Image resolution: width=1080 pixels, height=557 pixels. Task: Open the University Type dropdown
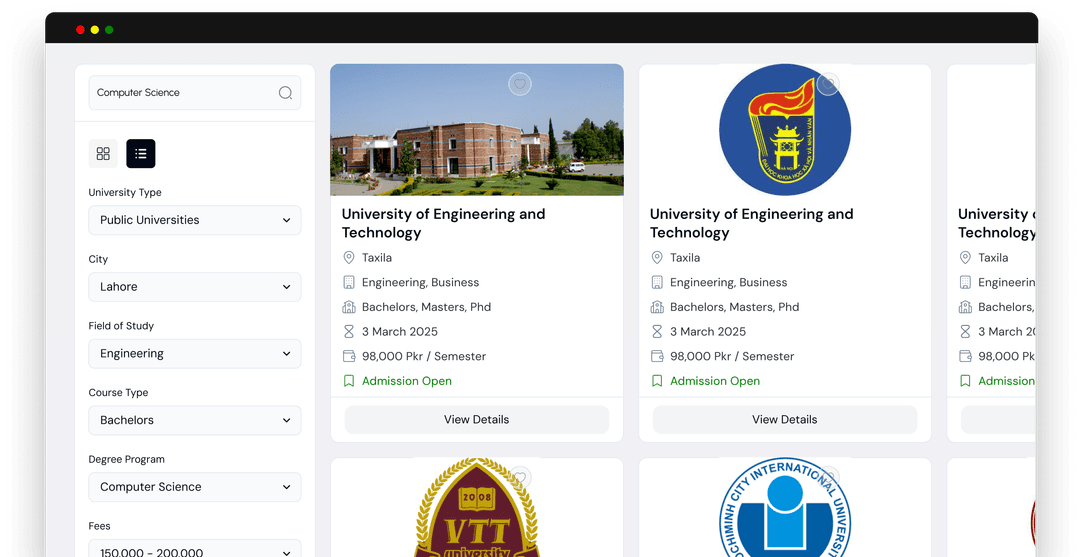[194, 220]
